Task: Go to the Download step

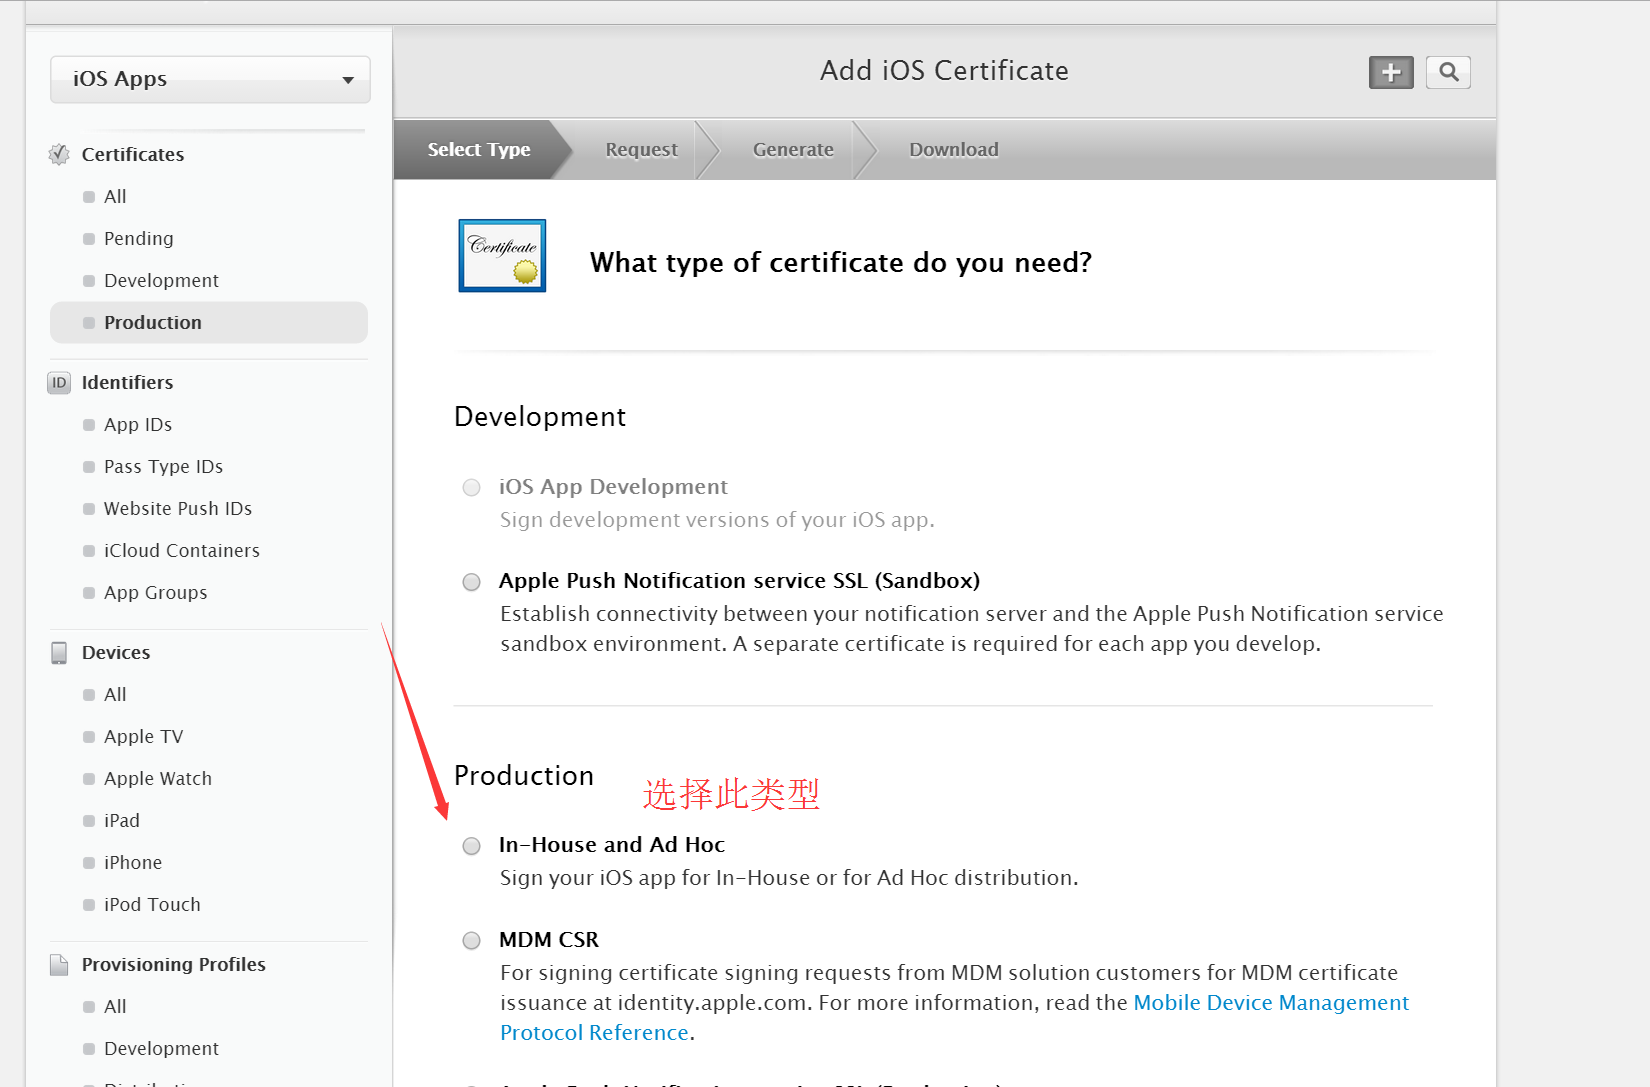Action: tap(954, 150)
